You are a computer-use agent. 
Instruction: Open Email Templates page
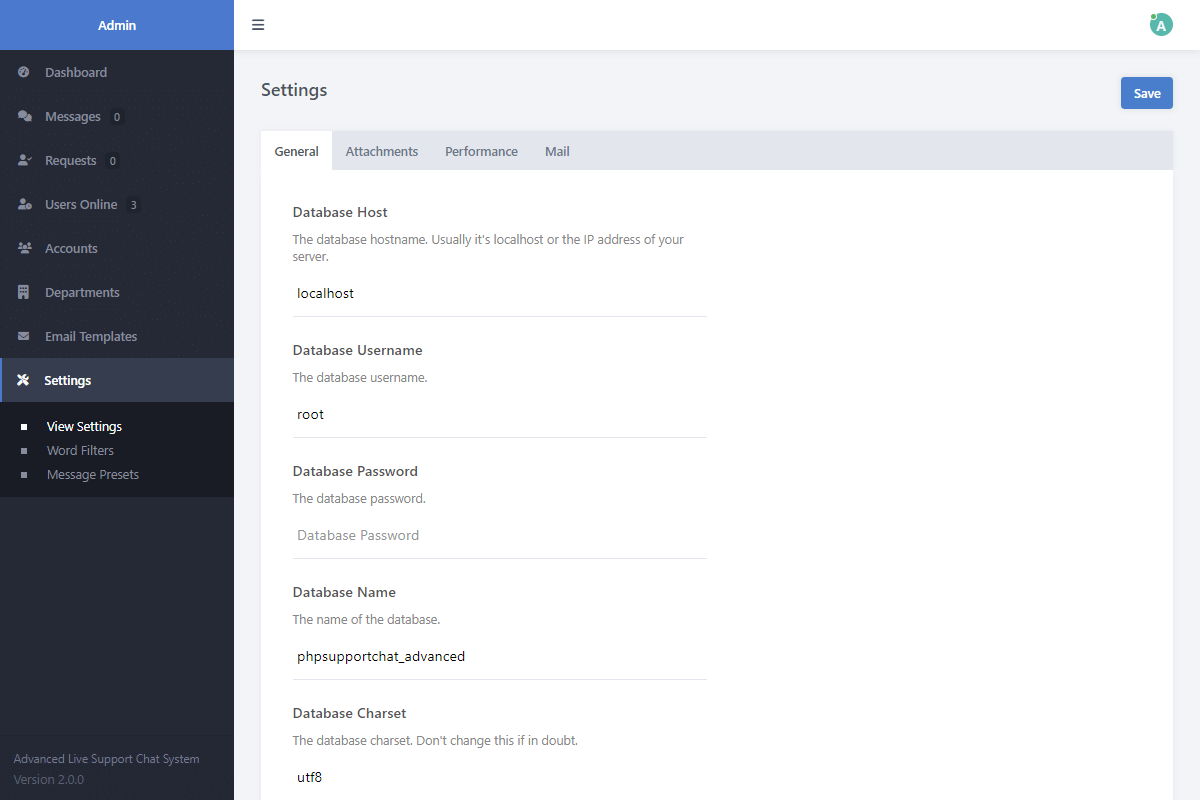pos(117,336)
